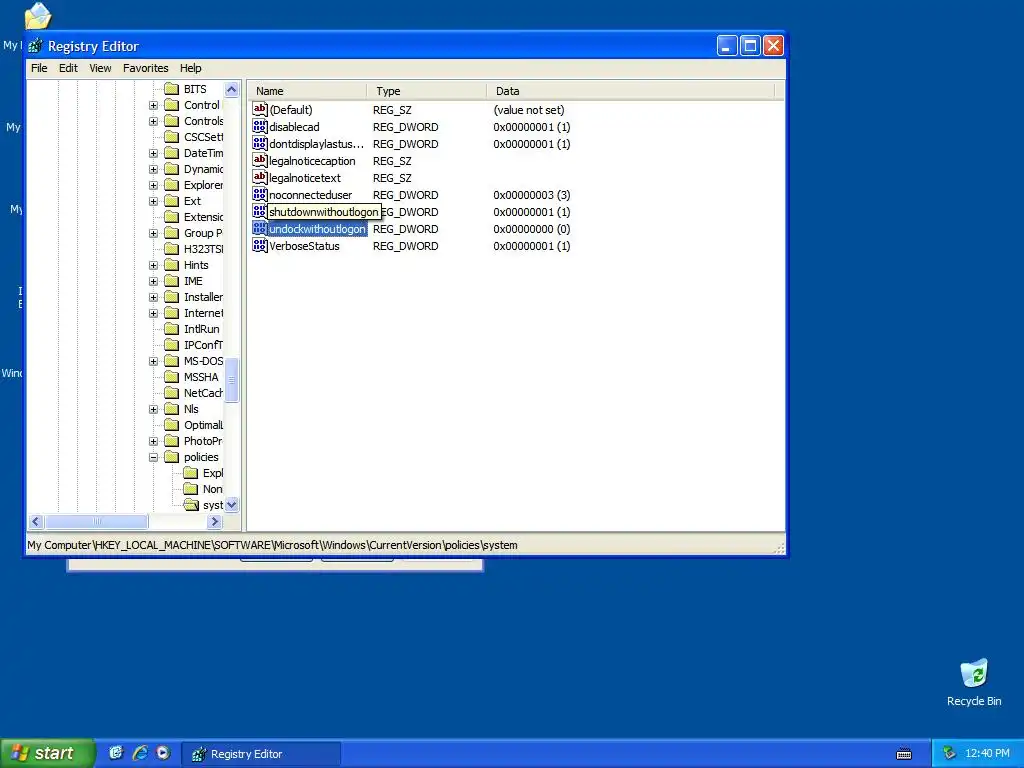The image size is (1024, 768).
Task: Click the Name column header
Action: click(x=307, y=91)
